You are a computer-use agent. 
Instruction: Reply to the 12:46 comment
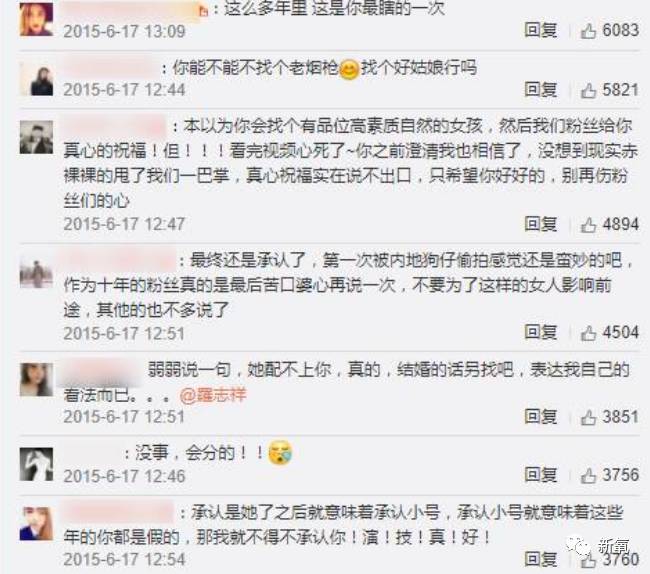click(541, 475)
